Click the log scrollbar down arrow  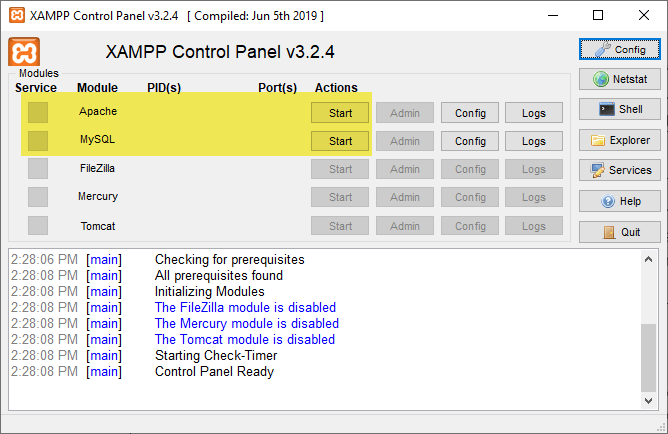click(648, 401)
